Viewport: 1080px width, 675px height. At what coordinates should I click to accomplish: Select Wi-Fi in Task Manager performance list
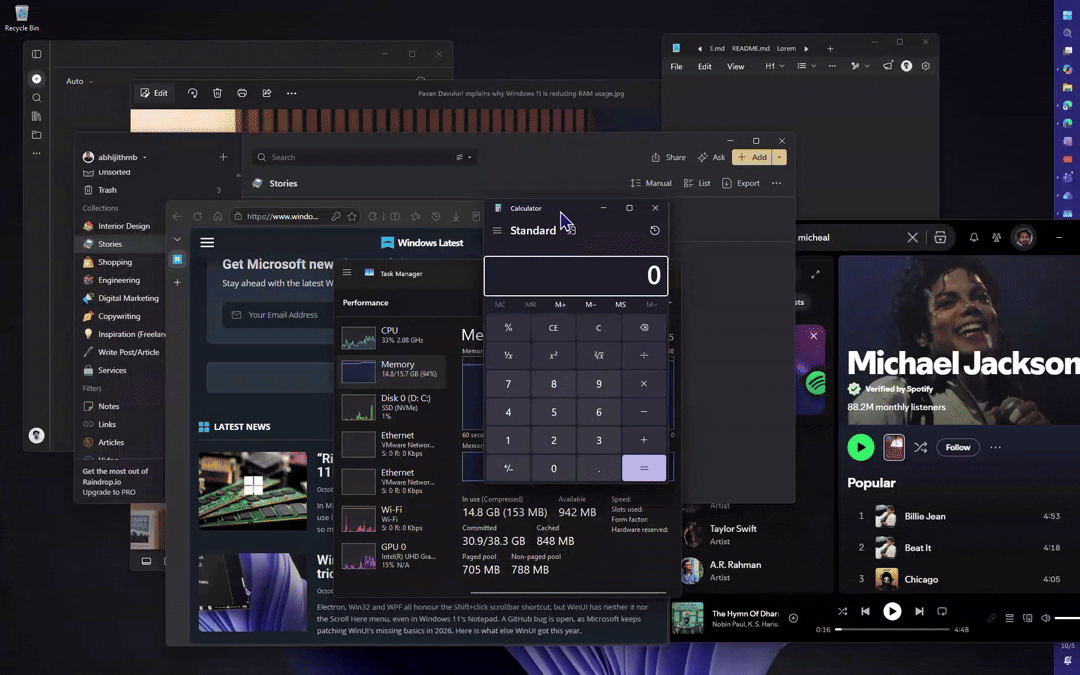[x=391, y=518]
